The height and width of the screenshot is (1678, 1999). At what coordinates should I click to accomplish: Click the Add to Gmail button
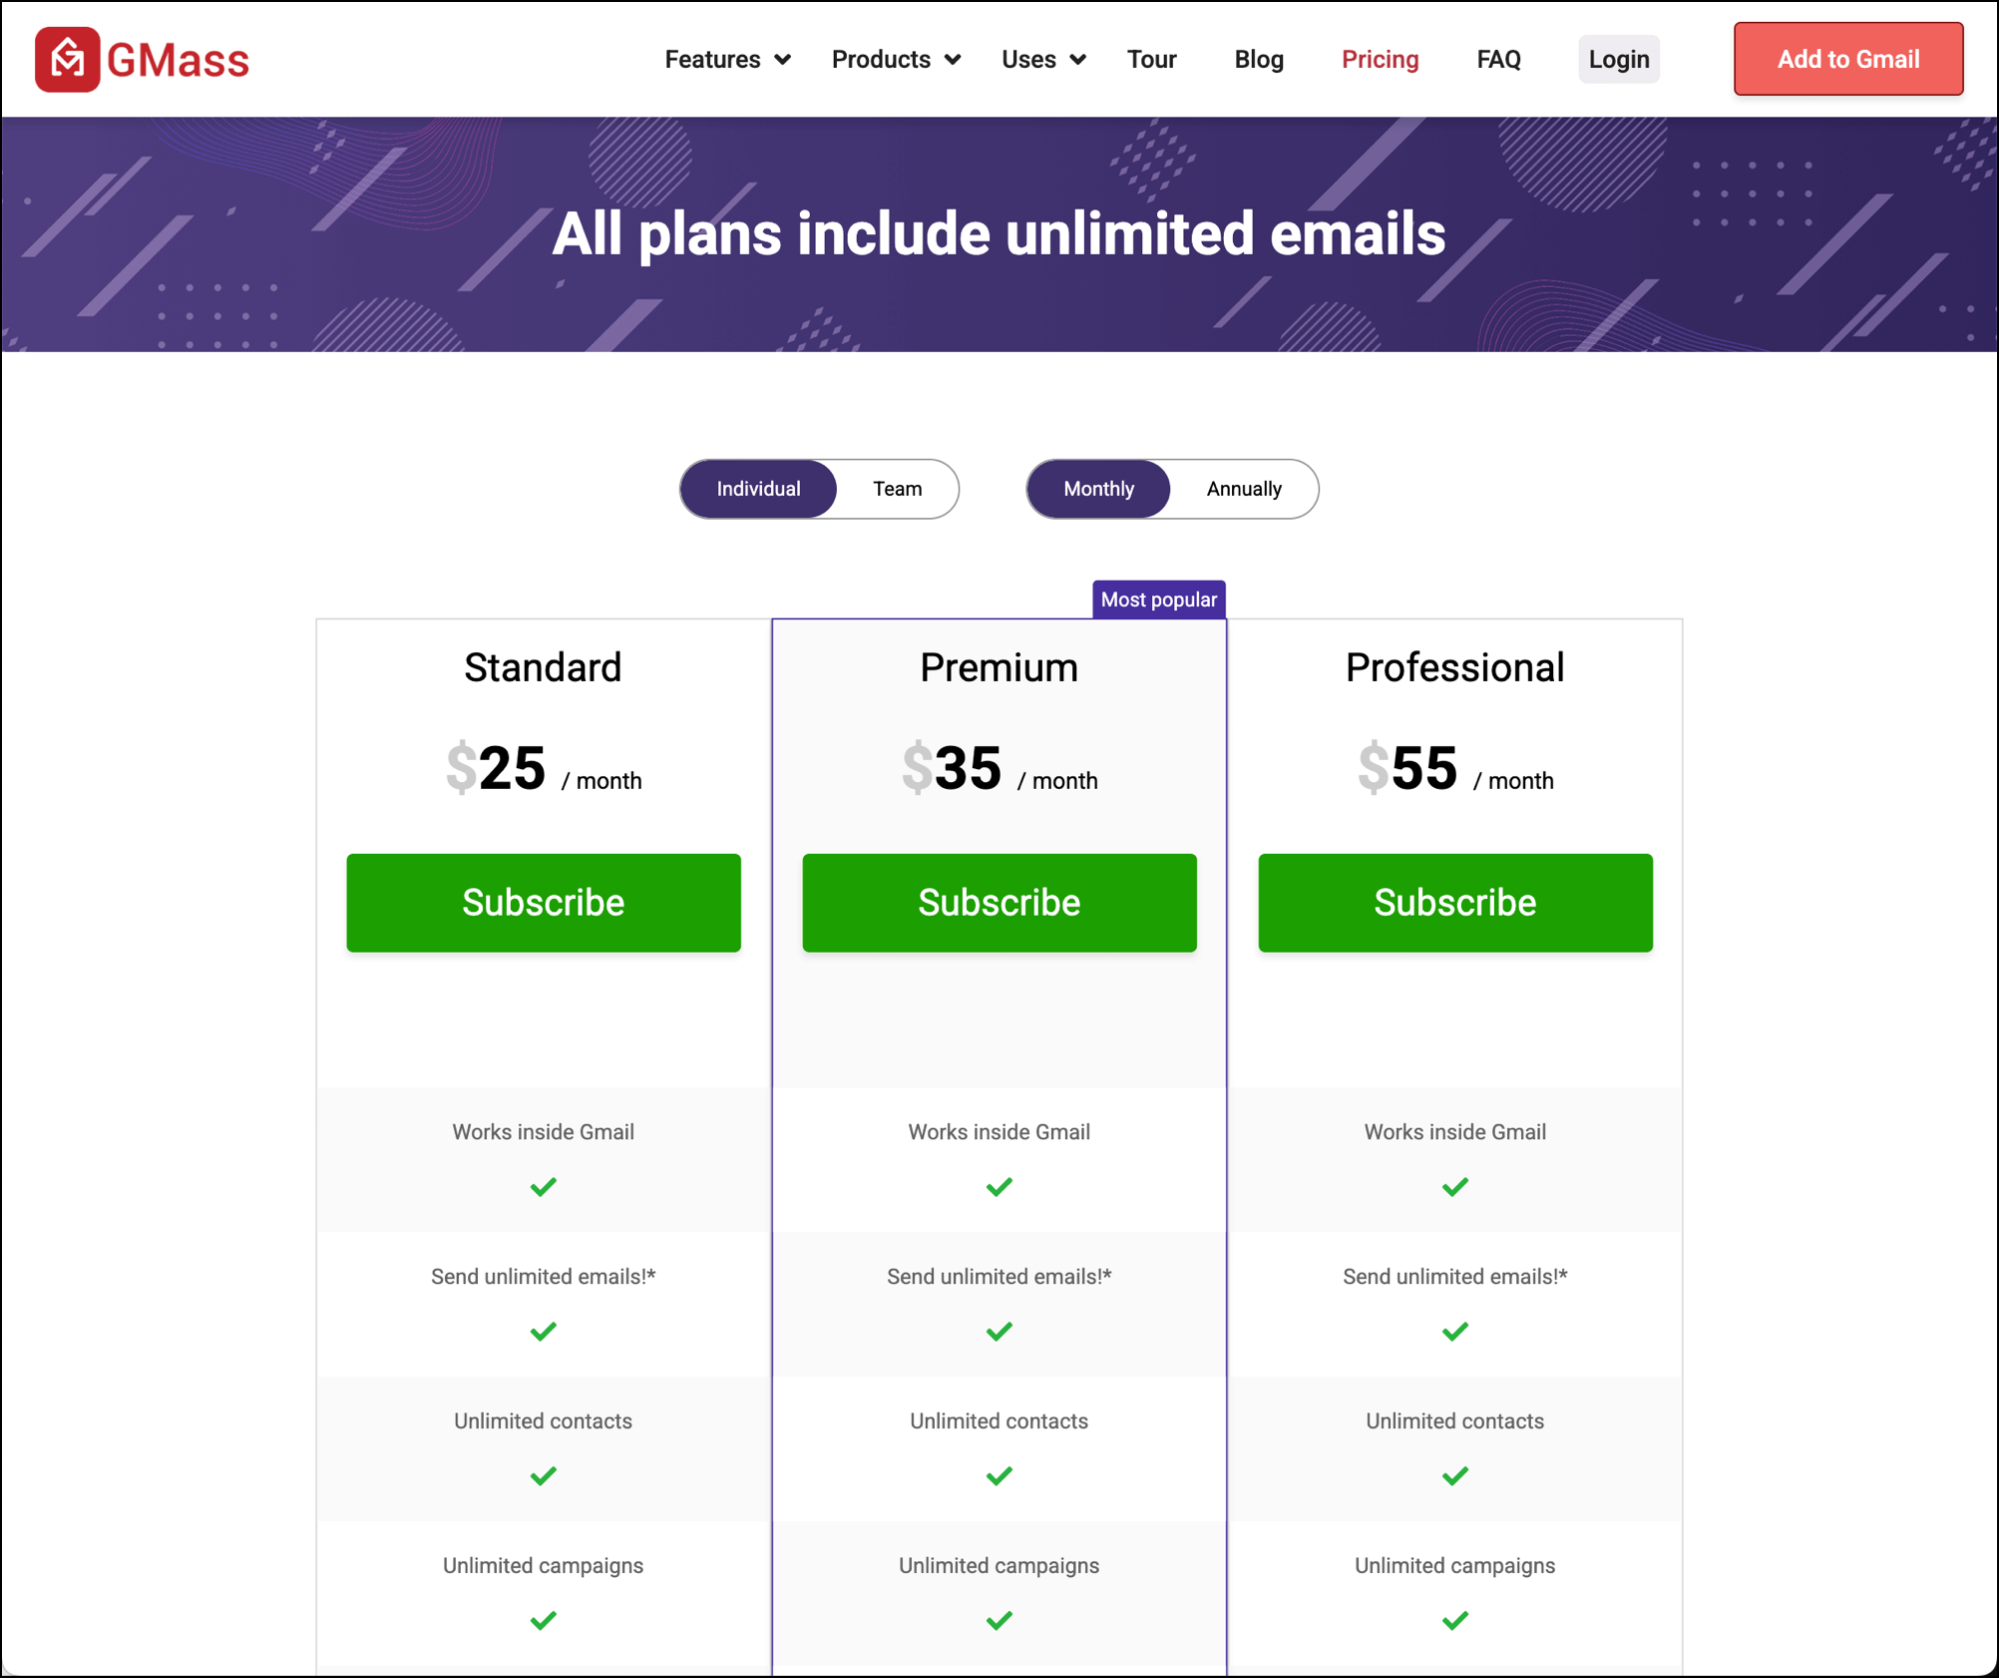coord(1848,59)
